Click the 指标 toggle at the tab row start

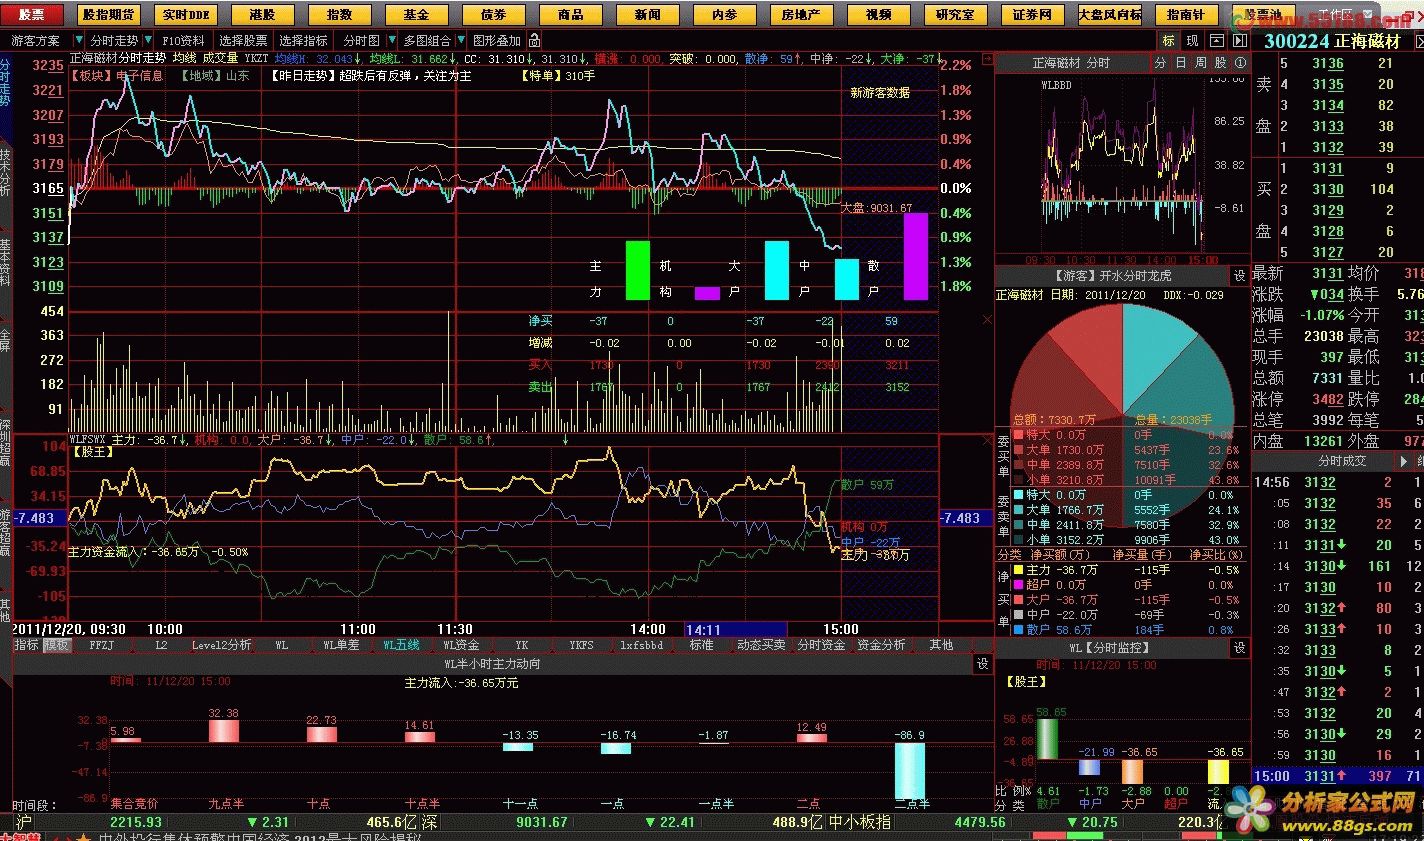[27, 645]
